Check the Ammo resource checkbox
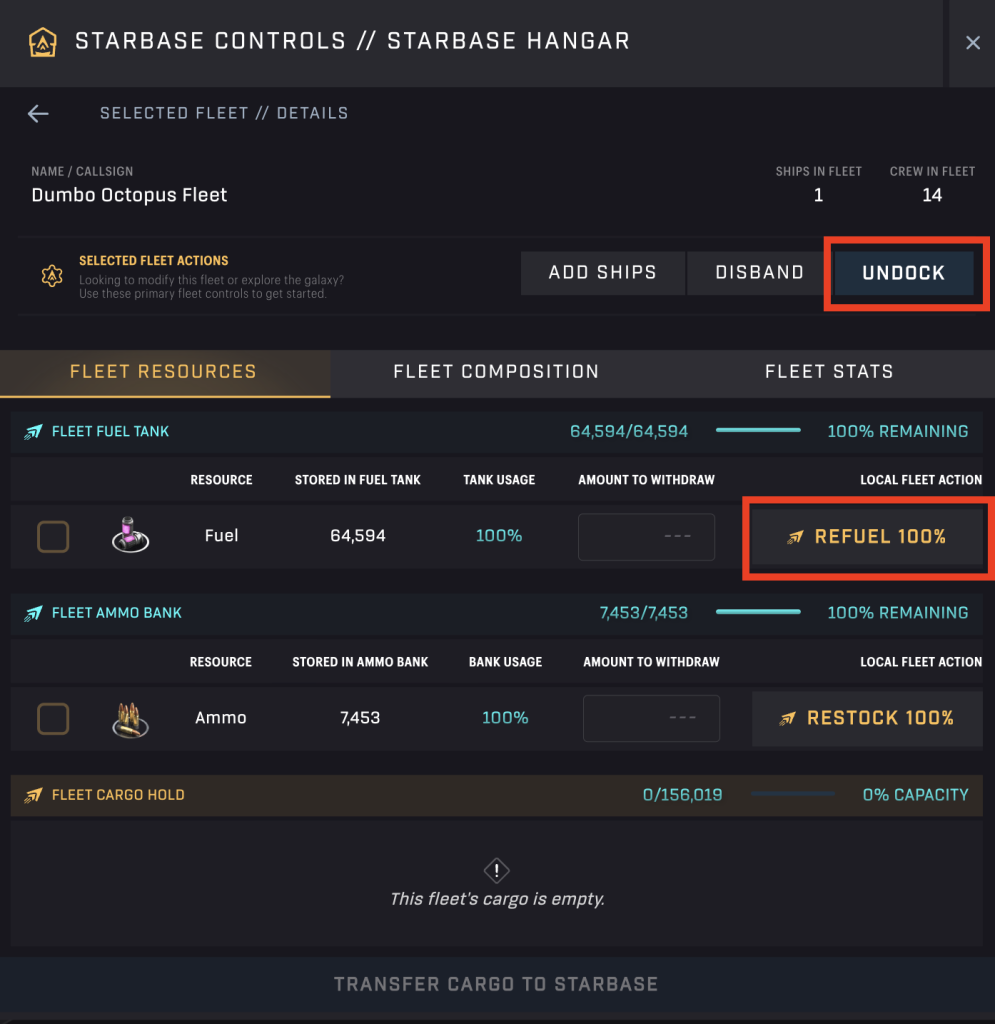The image size is (995, 1024). coord(53,718)
